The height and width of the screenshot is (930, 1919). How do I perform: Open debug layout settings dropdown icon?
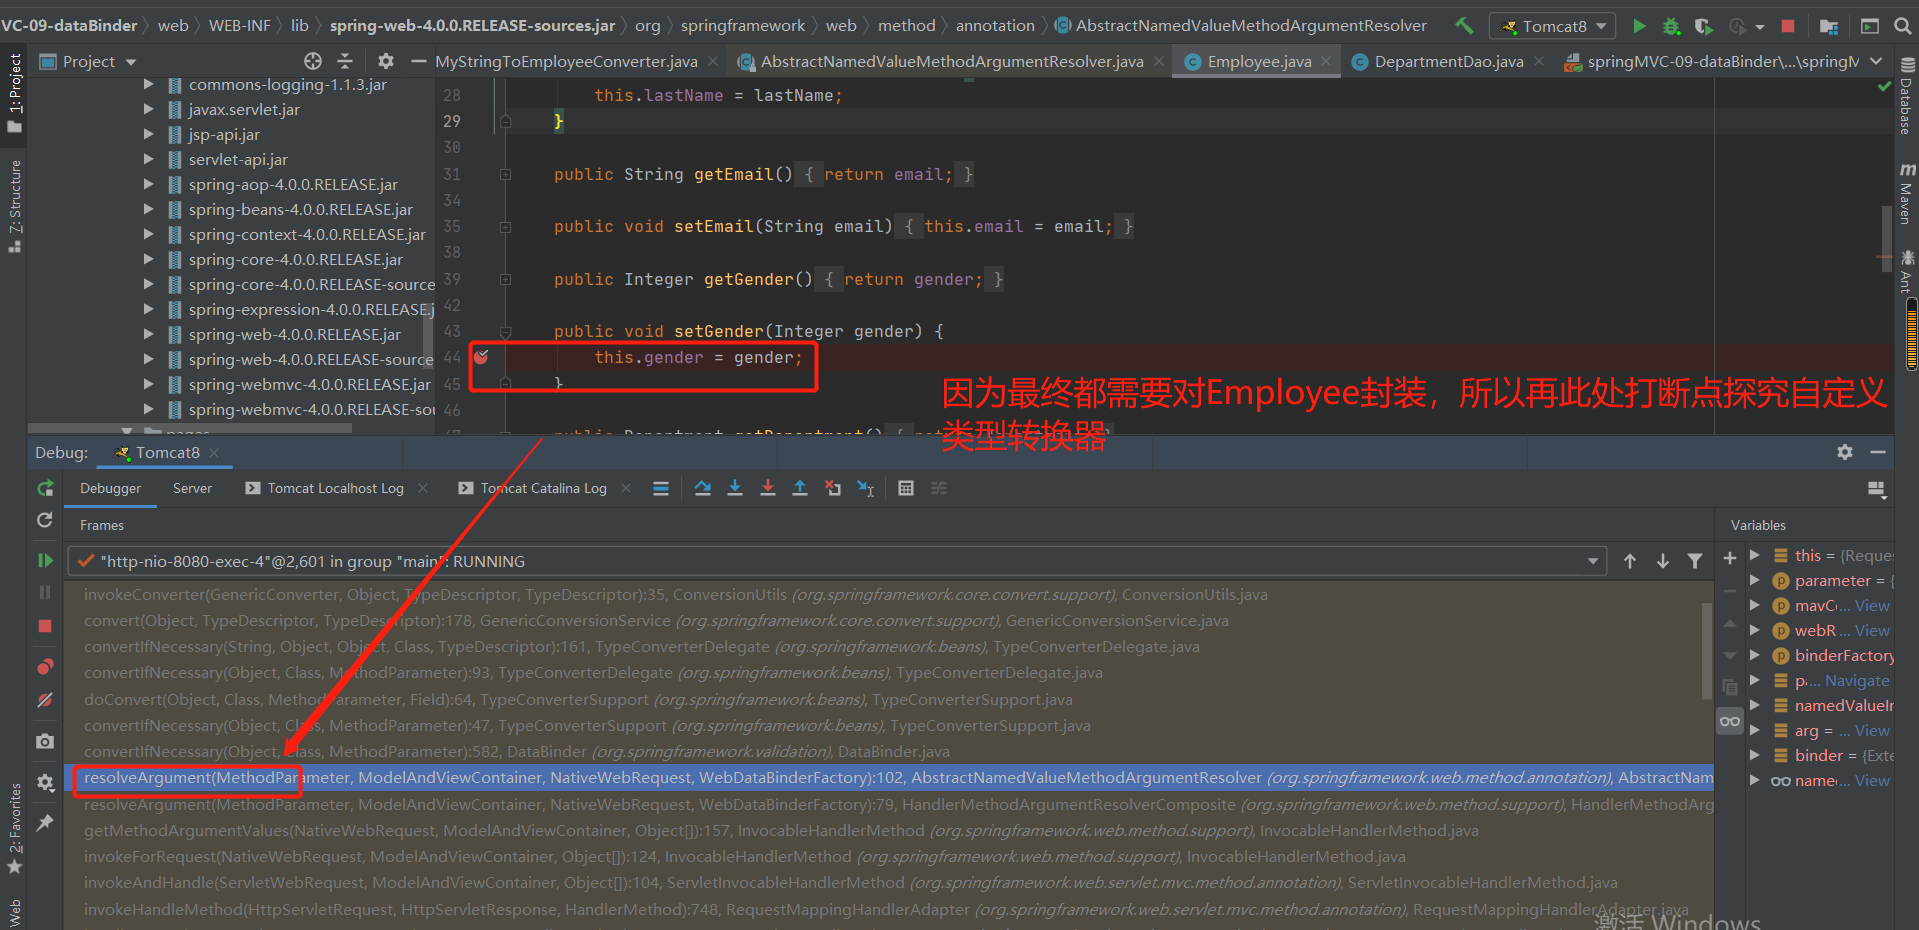click(x=1876, y=488)
